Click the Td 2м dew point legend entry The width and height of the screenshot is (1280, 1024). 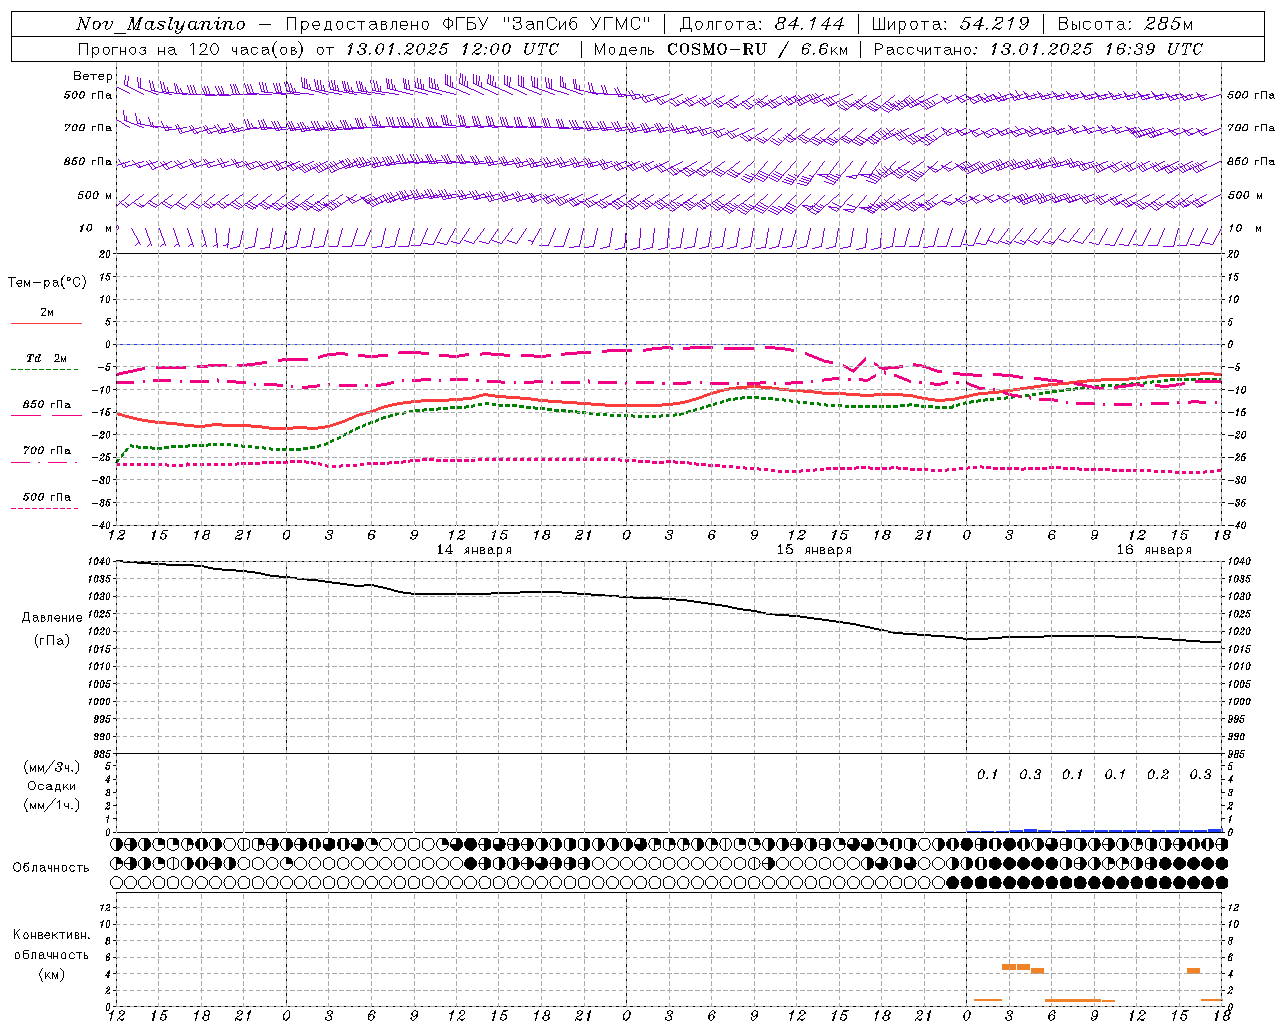click(46, 358)
